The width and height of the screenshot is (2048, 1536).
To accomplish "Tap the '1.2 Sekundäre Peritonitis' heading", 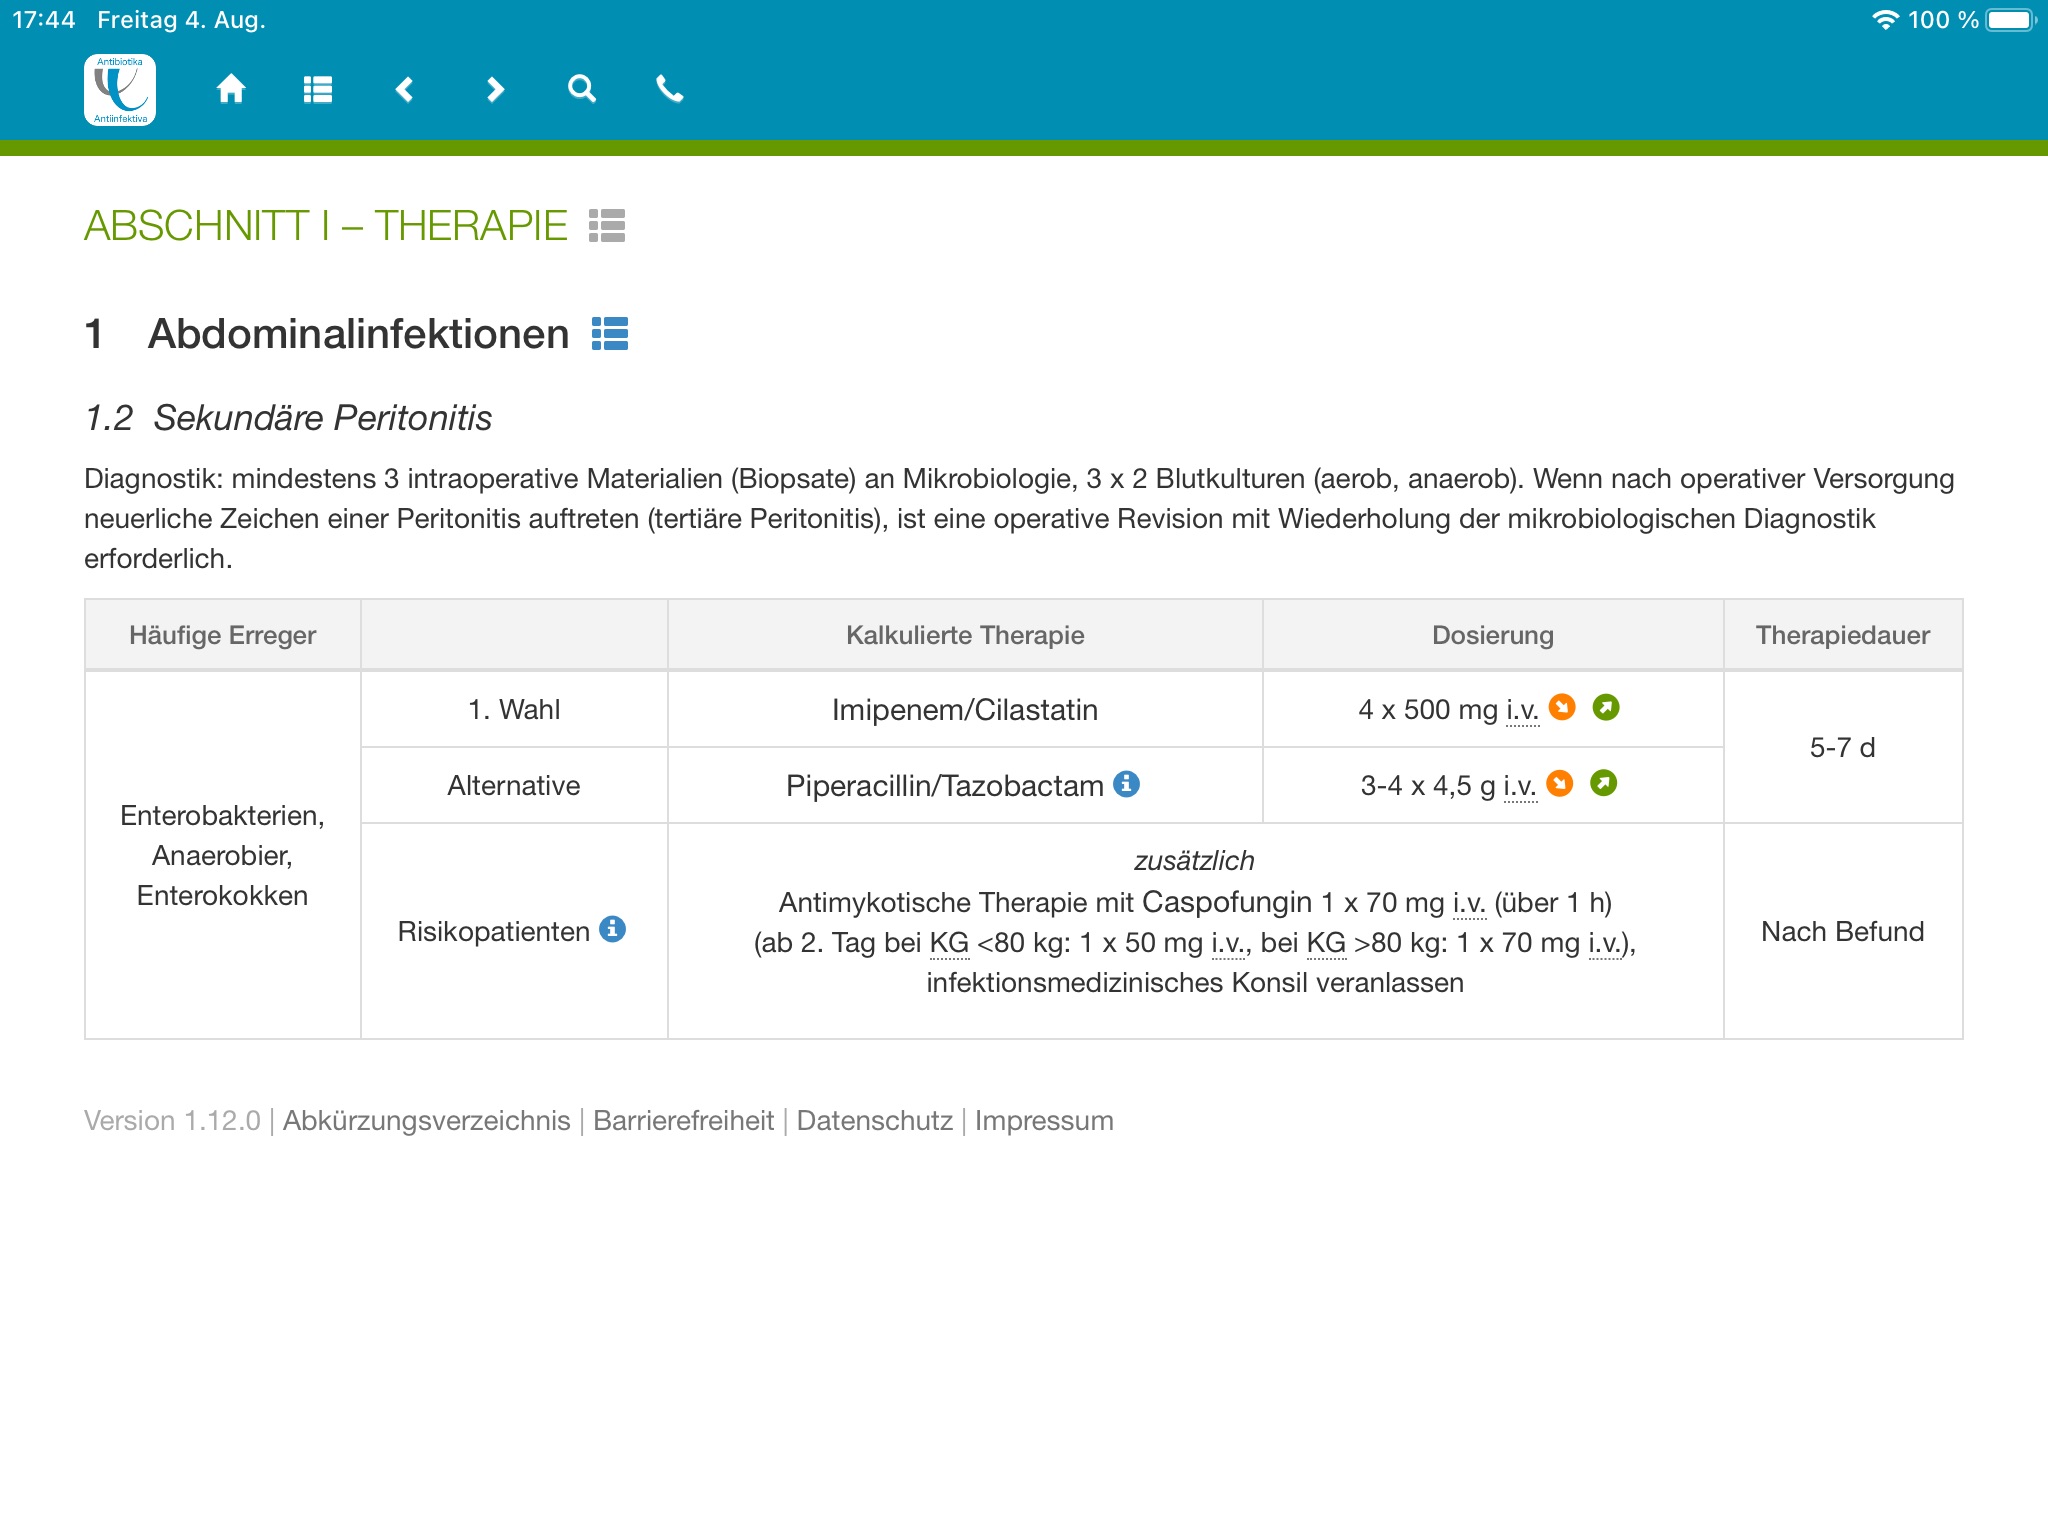I will click(x=288, y=418).
